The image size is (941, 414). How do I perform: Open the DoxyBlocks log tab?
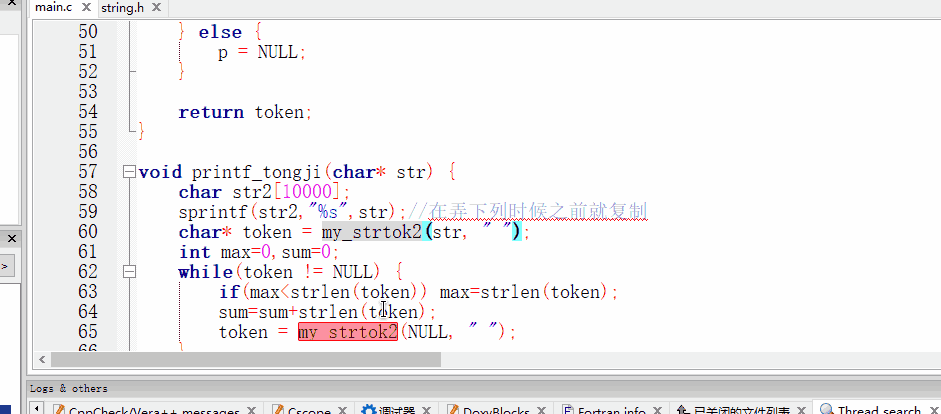(x=496, y=410)
